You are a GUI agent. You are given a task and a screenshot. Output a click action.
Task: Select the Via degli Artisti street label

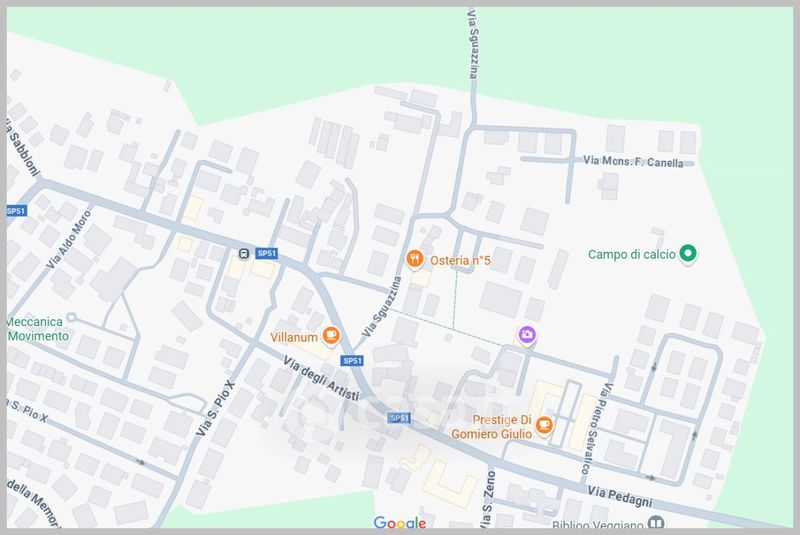pos(320,384)
